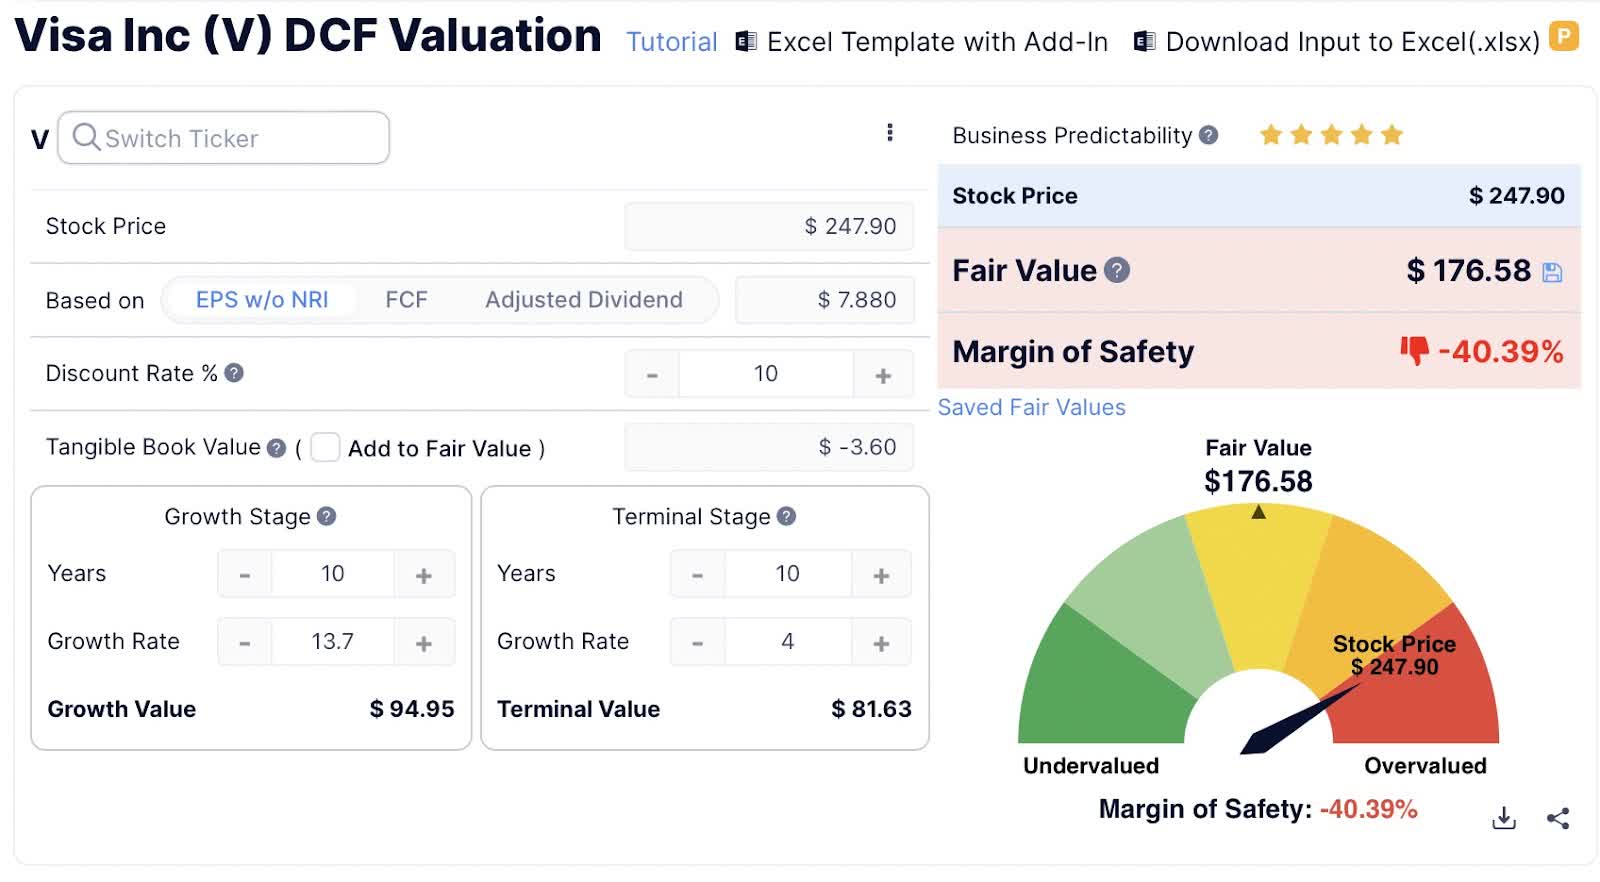Image resolution: width=1600 pixels, height=882 pixels.
Task: Select FCF as the valuation basis
Action: (406, 300)
